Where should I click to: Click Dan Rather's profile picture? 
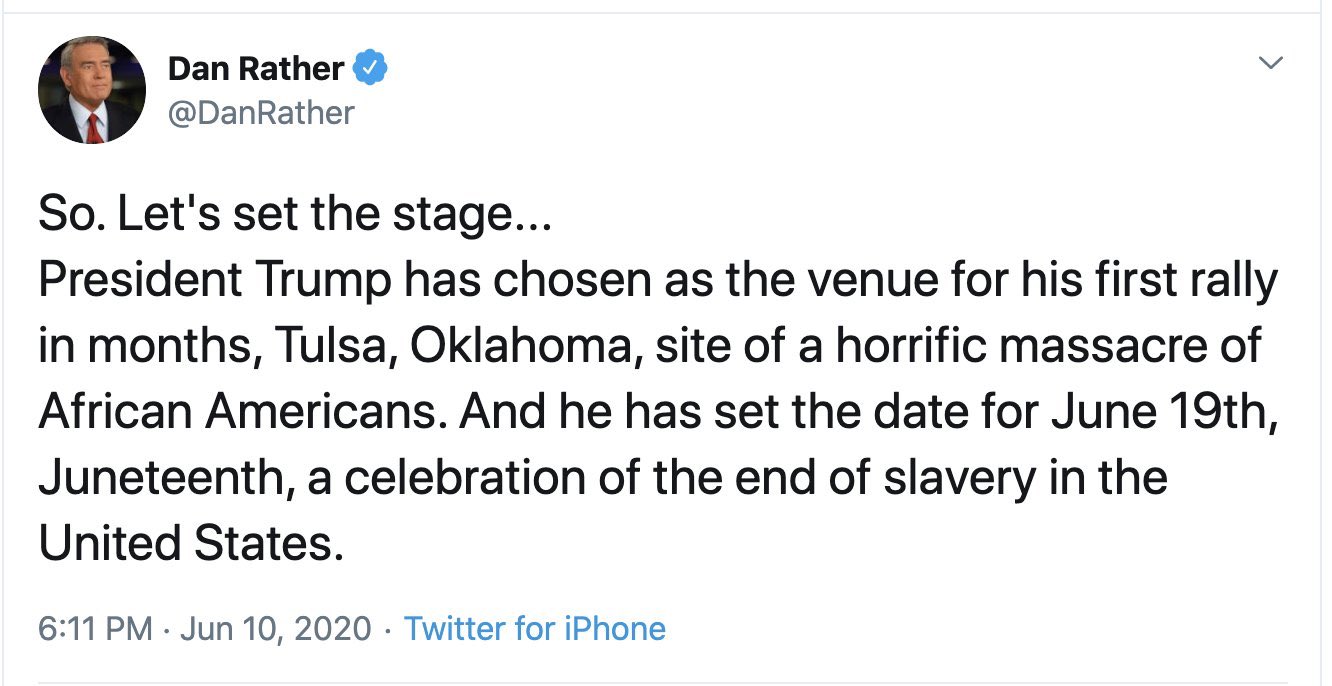[x=92, y=90]
